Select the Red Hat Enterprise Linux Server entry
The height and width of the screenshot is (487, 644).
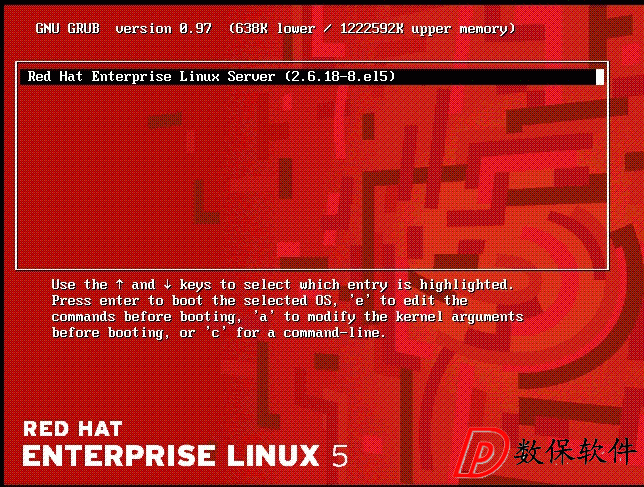coord(312,77)
